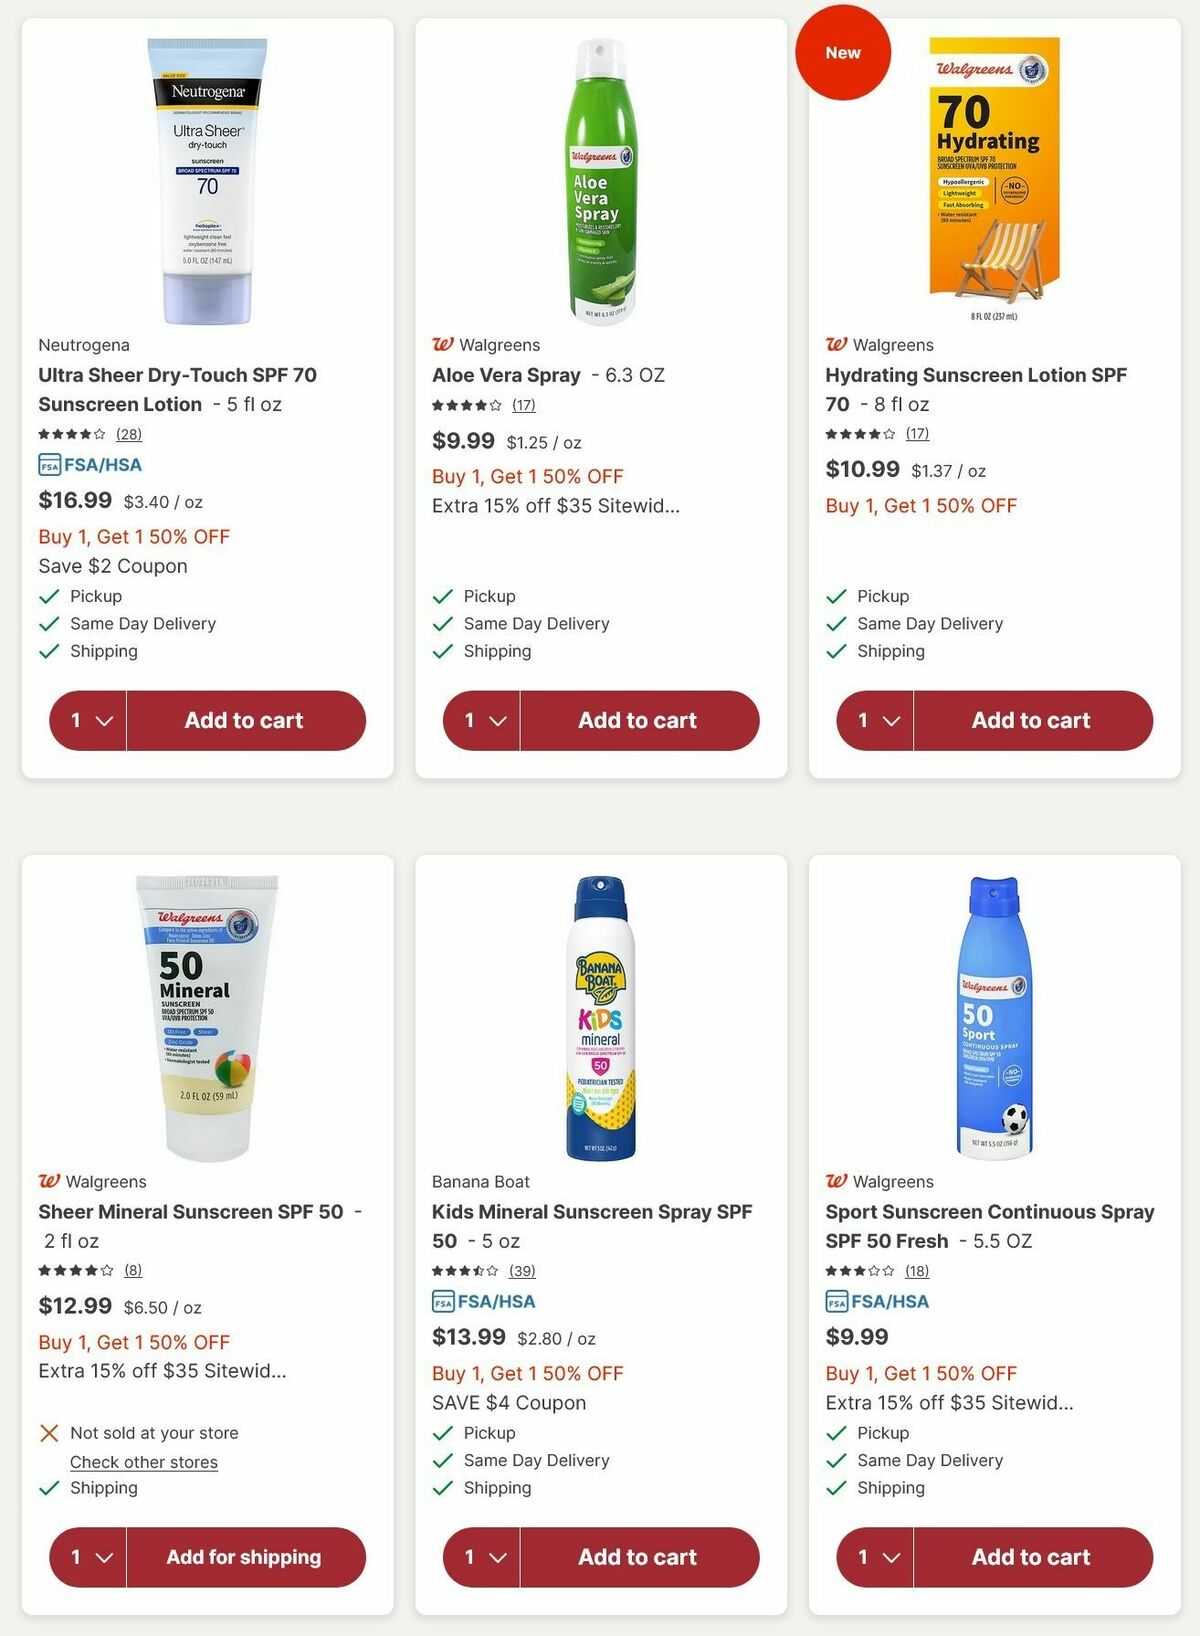Click the star rating for Aloe Vera Spray

465,405
